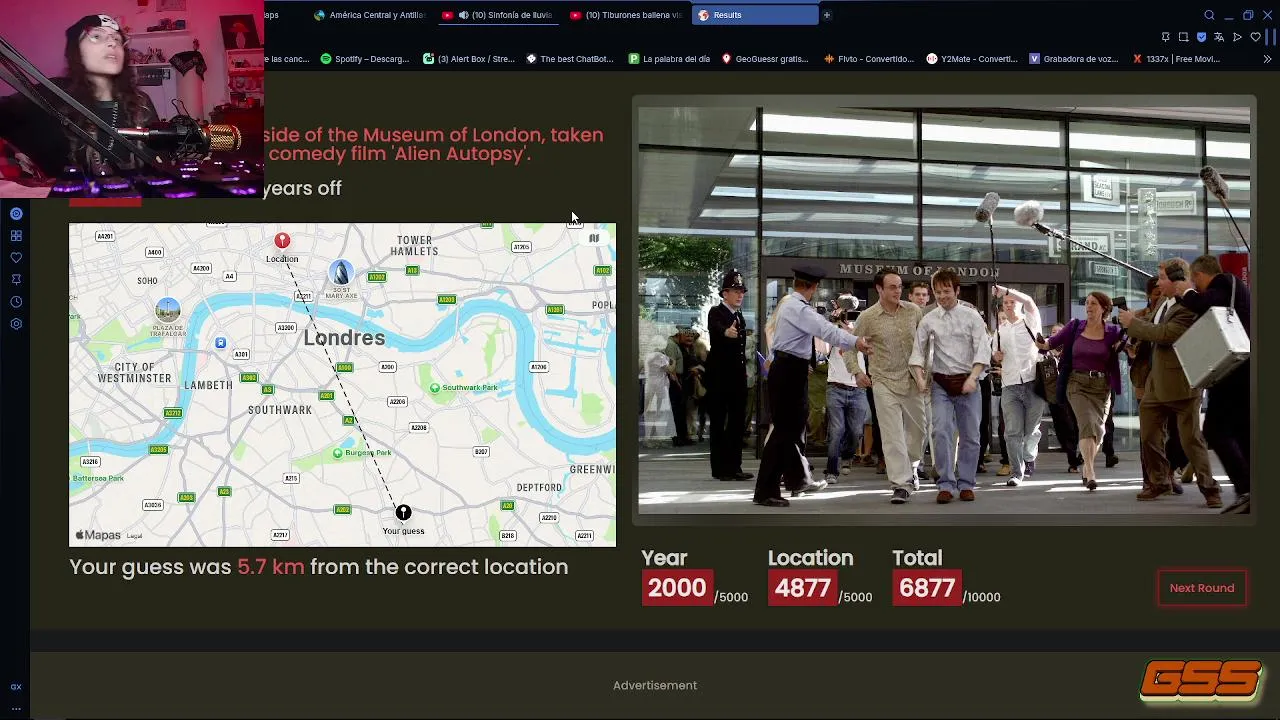Open the Player icon in the sidebar
This screenshot has width=1280, height=720.
(x=16, y=213)
